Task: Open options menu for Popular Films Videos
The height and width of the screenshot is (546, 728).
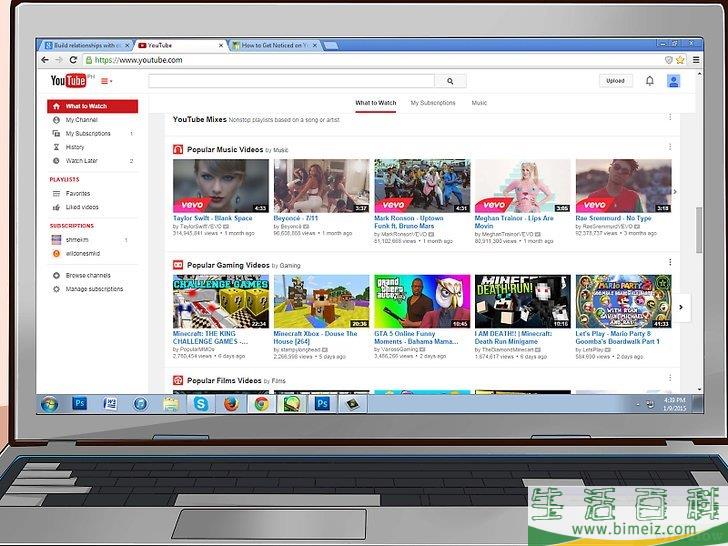Action: click(x=670, y=378)
